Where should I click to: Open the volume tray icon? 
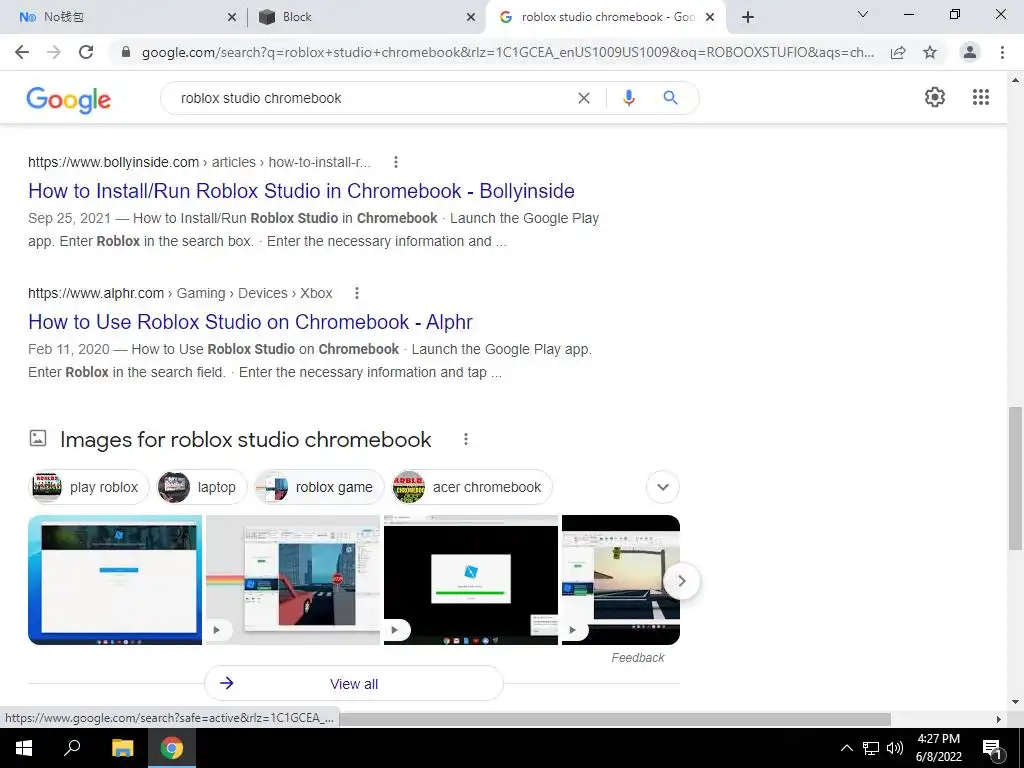(895, 748)
